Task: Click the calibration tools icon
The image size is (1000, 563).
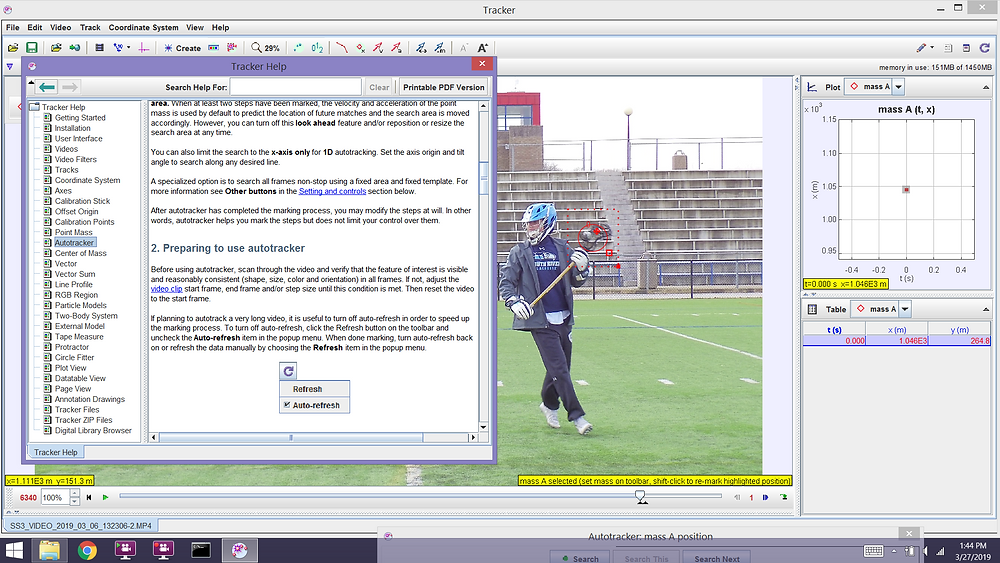Action: 117,48
